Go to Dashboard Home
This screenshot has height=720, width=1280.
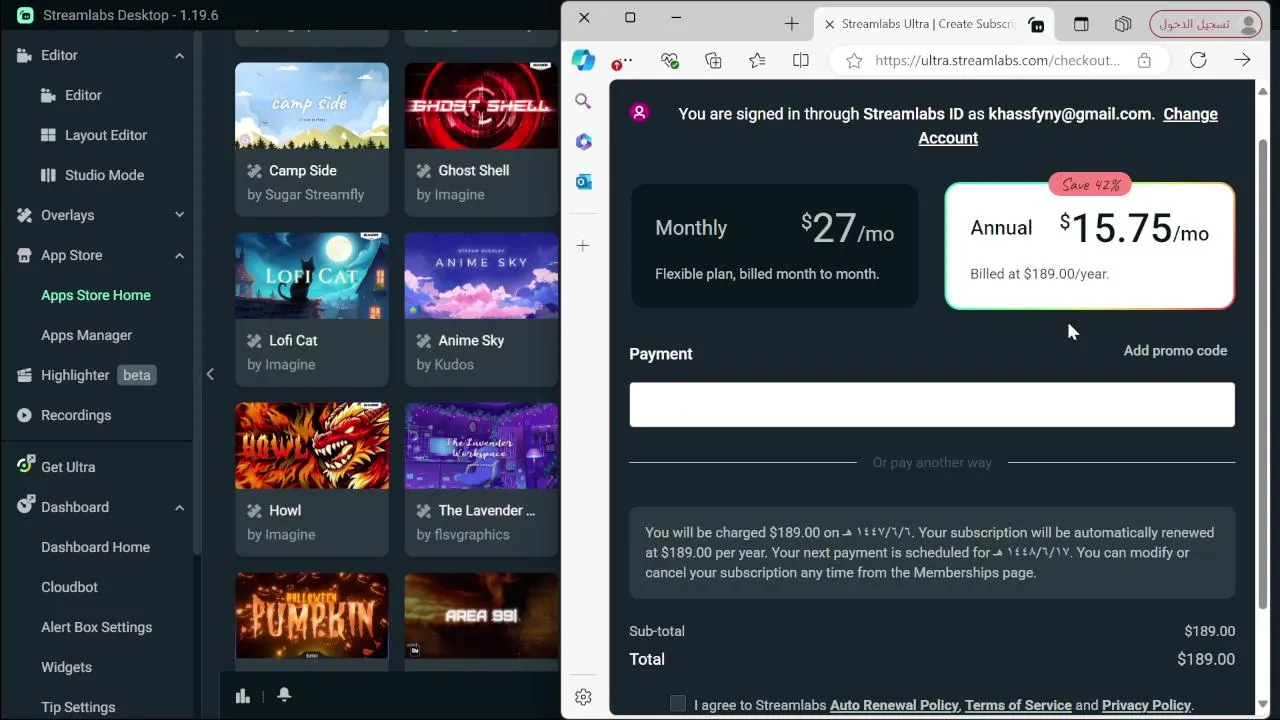point(95,547)
